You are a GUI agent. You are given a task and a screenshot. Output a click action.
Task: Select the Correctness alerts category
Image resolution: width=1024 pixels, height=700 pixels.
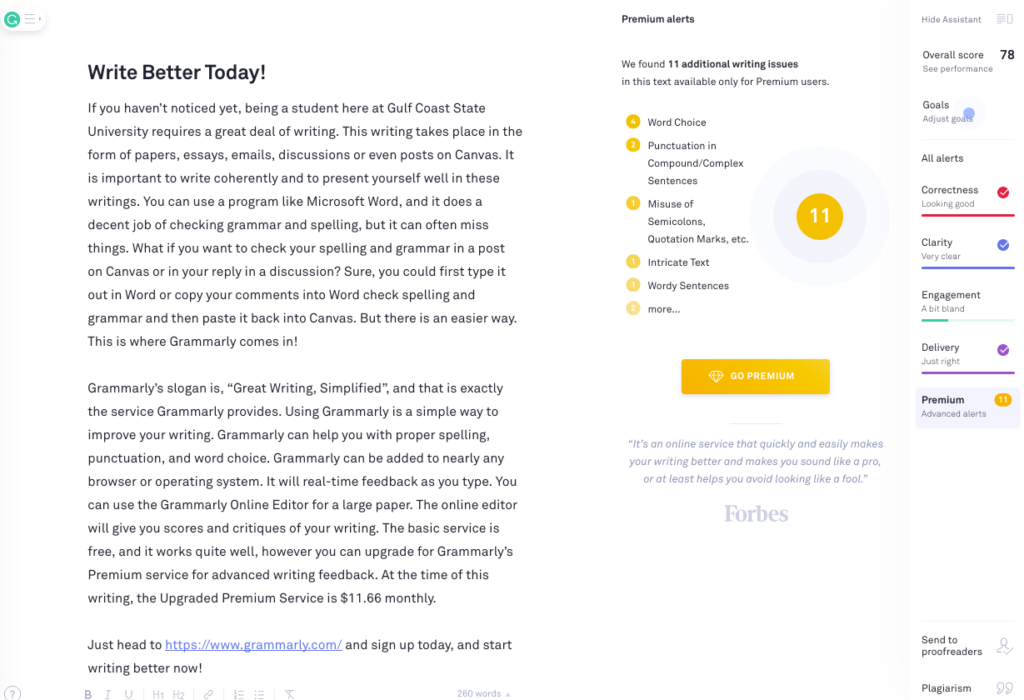coord(967,197)
